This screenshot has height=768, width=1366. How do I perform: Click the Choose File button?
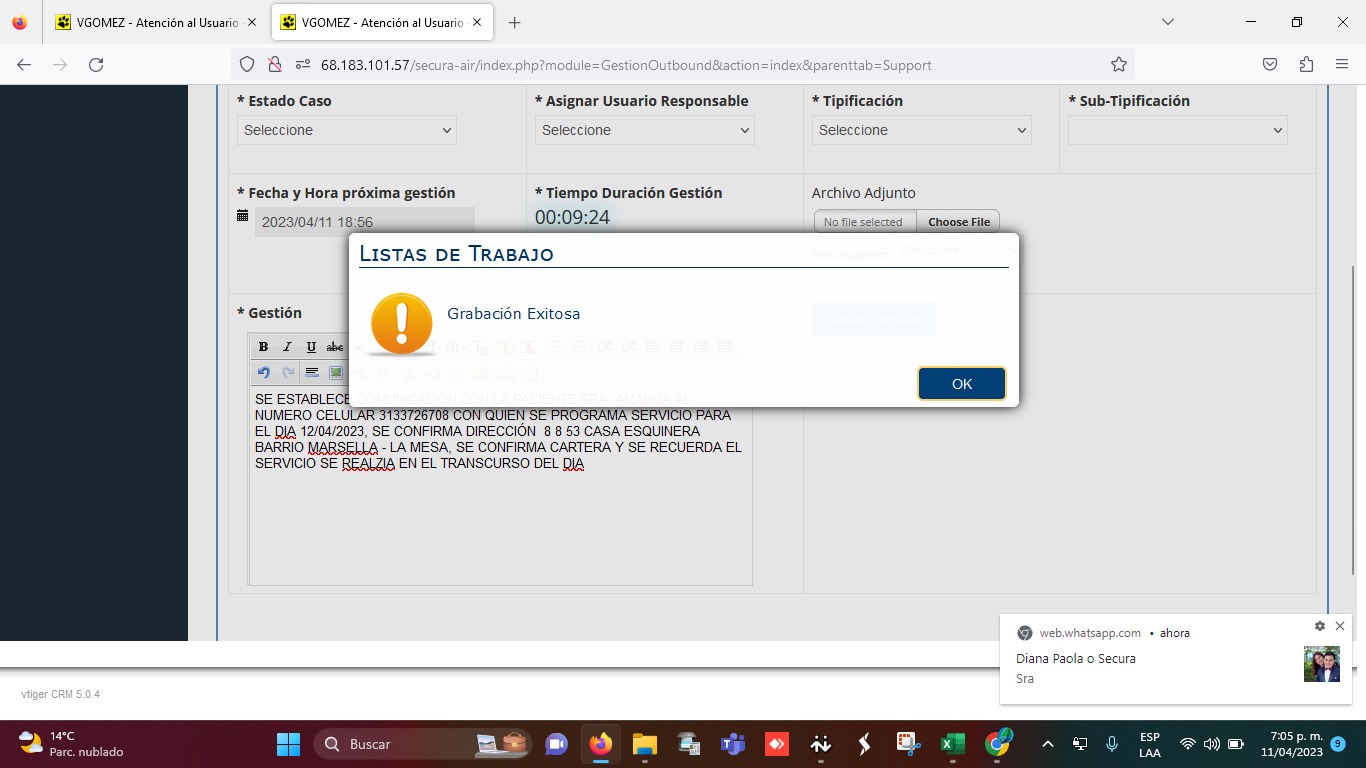[x=958, y=222]
